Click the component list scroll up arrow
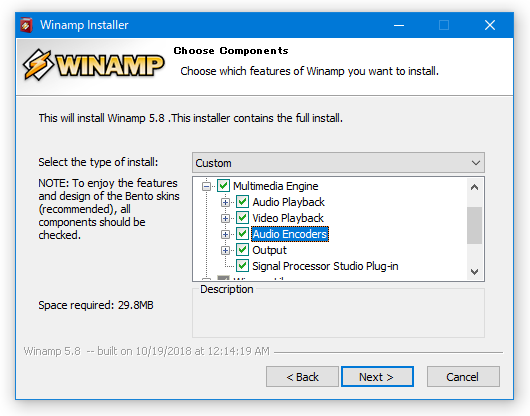530x416 pixels. coord(475,187)
